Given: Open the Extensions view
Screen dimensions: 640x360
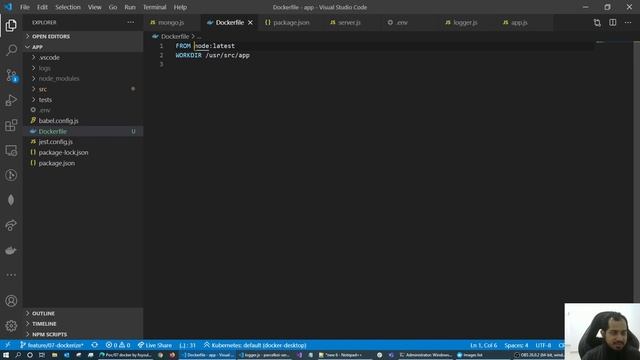Looking at the screenshot, I should coord(11,125).
